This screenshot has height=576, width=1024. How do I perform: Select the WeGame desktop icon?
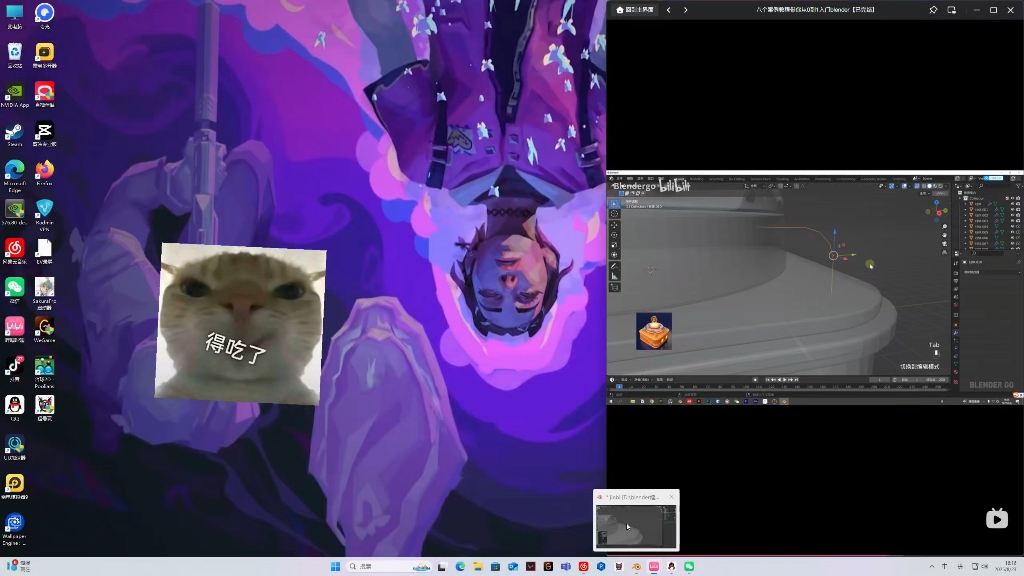(x=44, y=327)
